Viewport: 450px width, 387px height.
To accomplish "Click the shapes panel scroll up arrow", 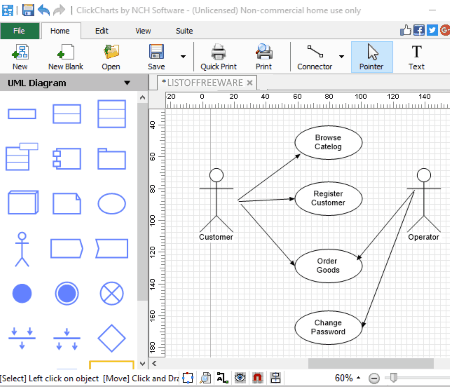I will (142, 98).
